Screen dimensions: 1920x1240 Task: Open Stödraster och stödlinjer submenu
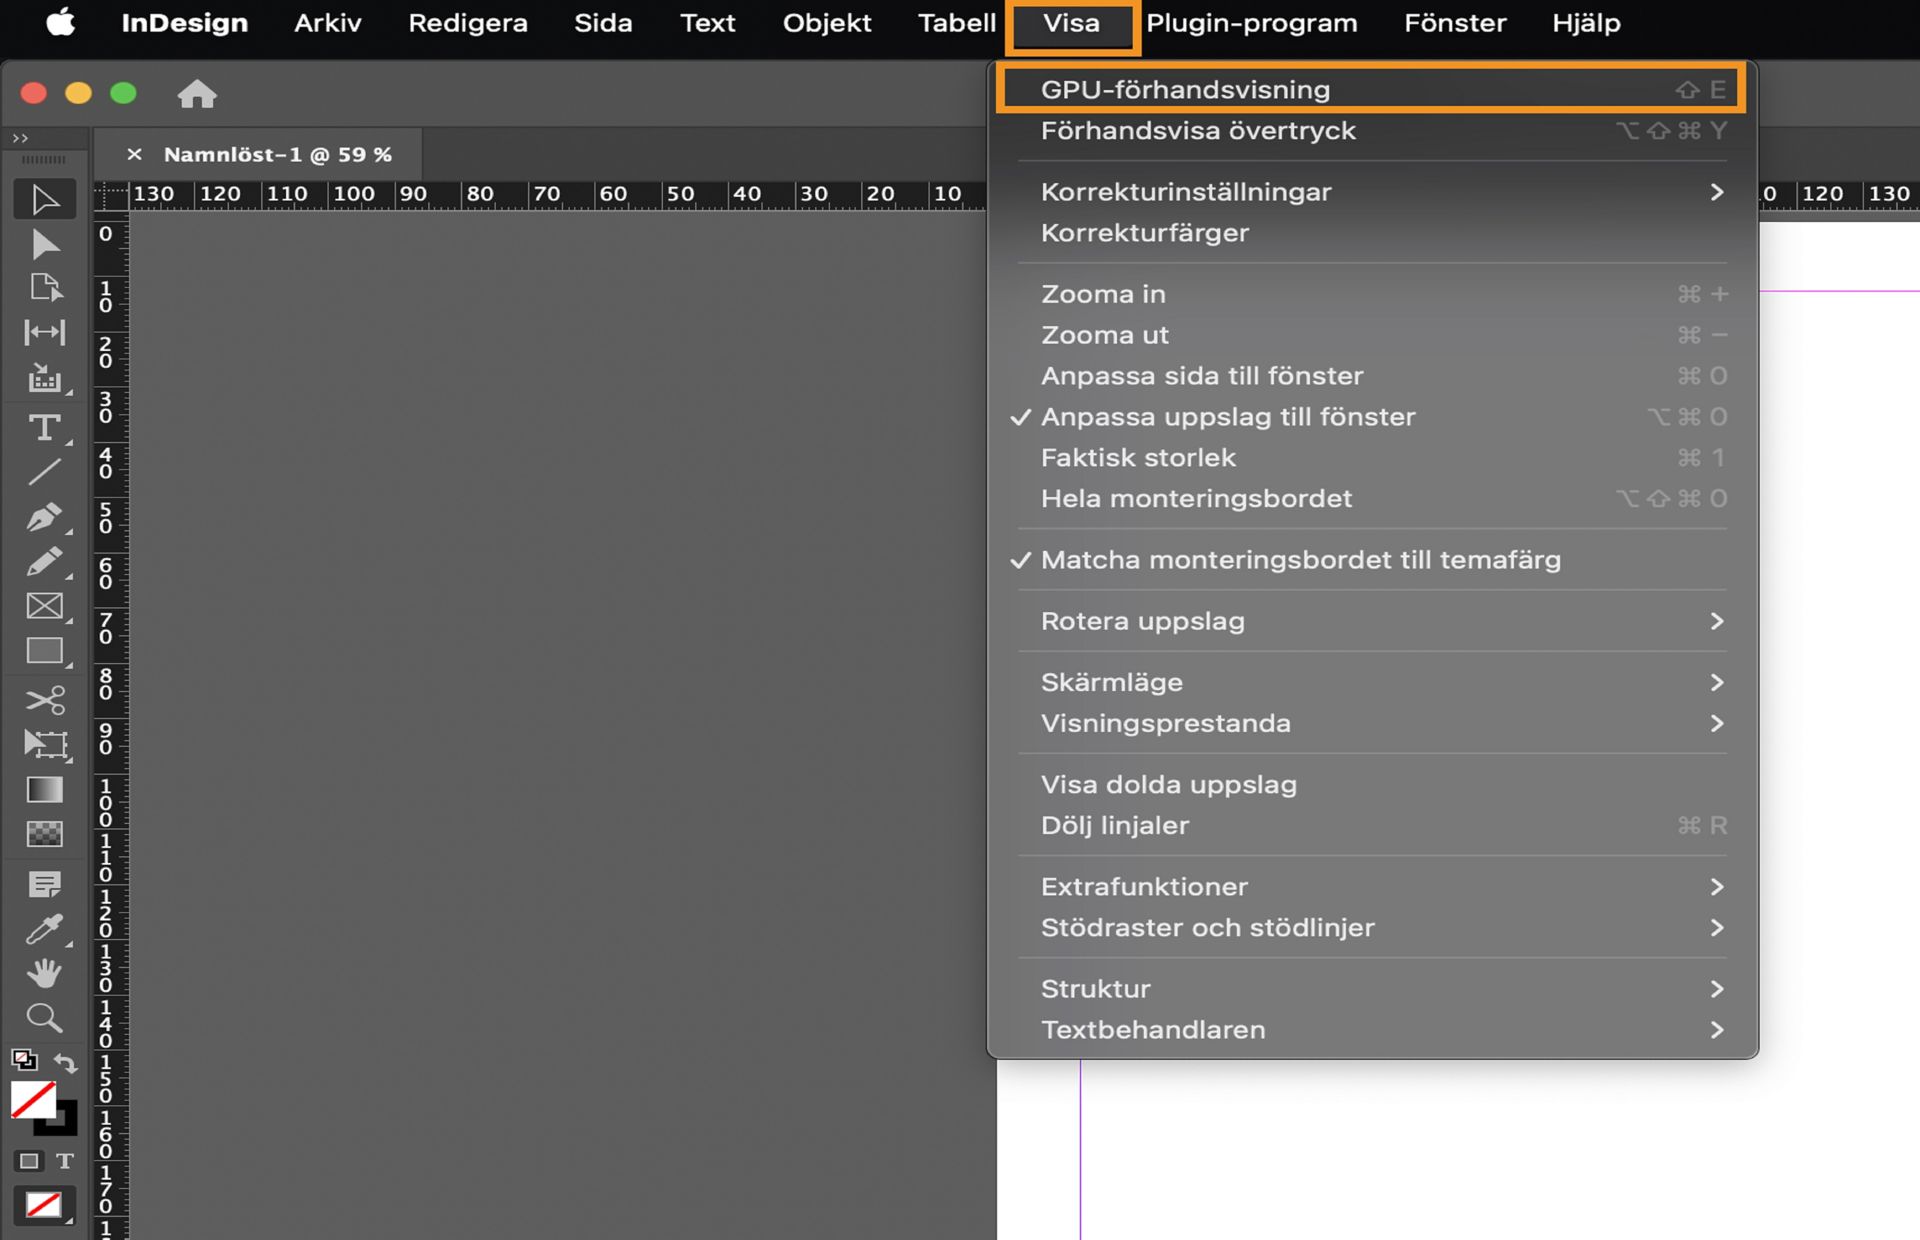tap(1207, 928)
